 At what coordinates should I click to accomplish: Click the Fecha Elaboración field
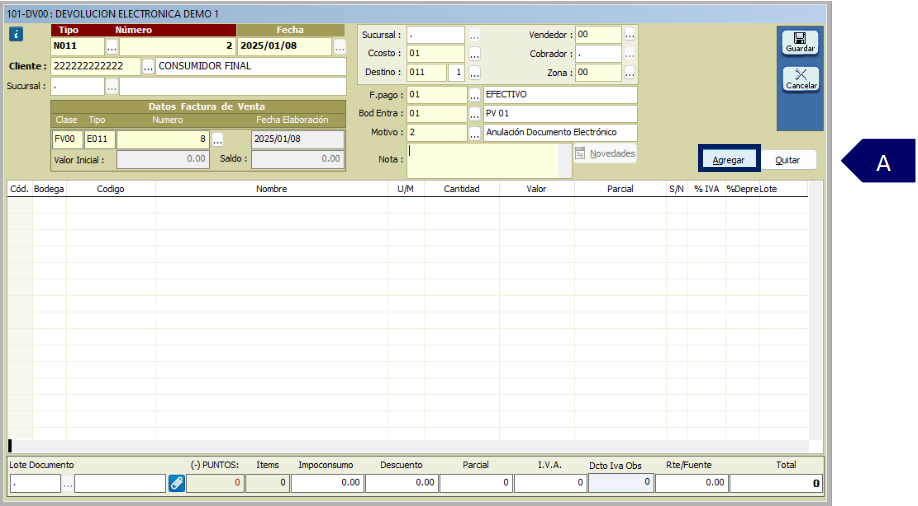tap(298, 139)
